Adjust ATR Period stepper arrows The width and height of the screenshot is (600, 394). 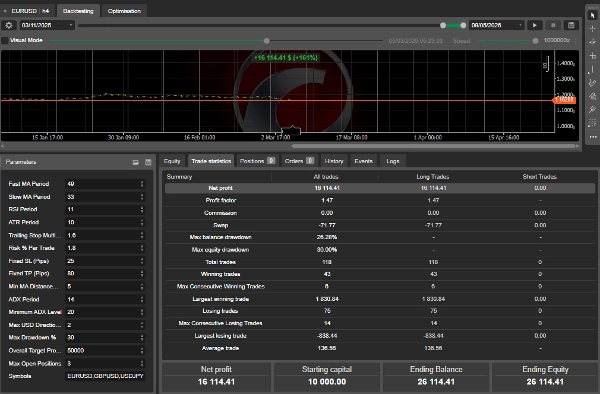tap(142, 222)
